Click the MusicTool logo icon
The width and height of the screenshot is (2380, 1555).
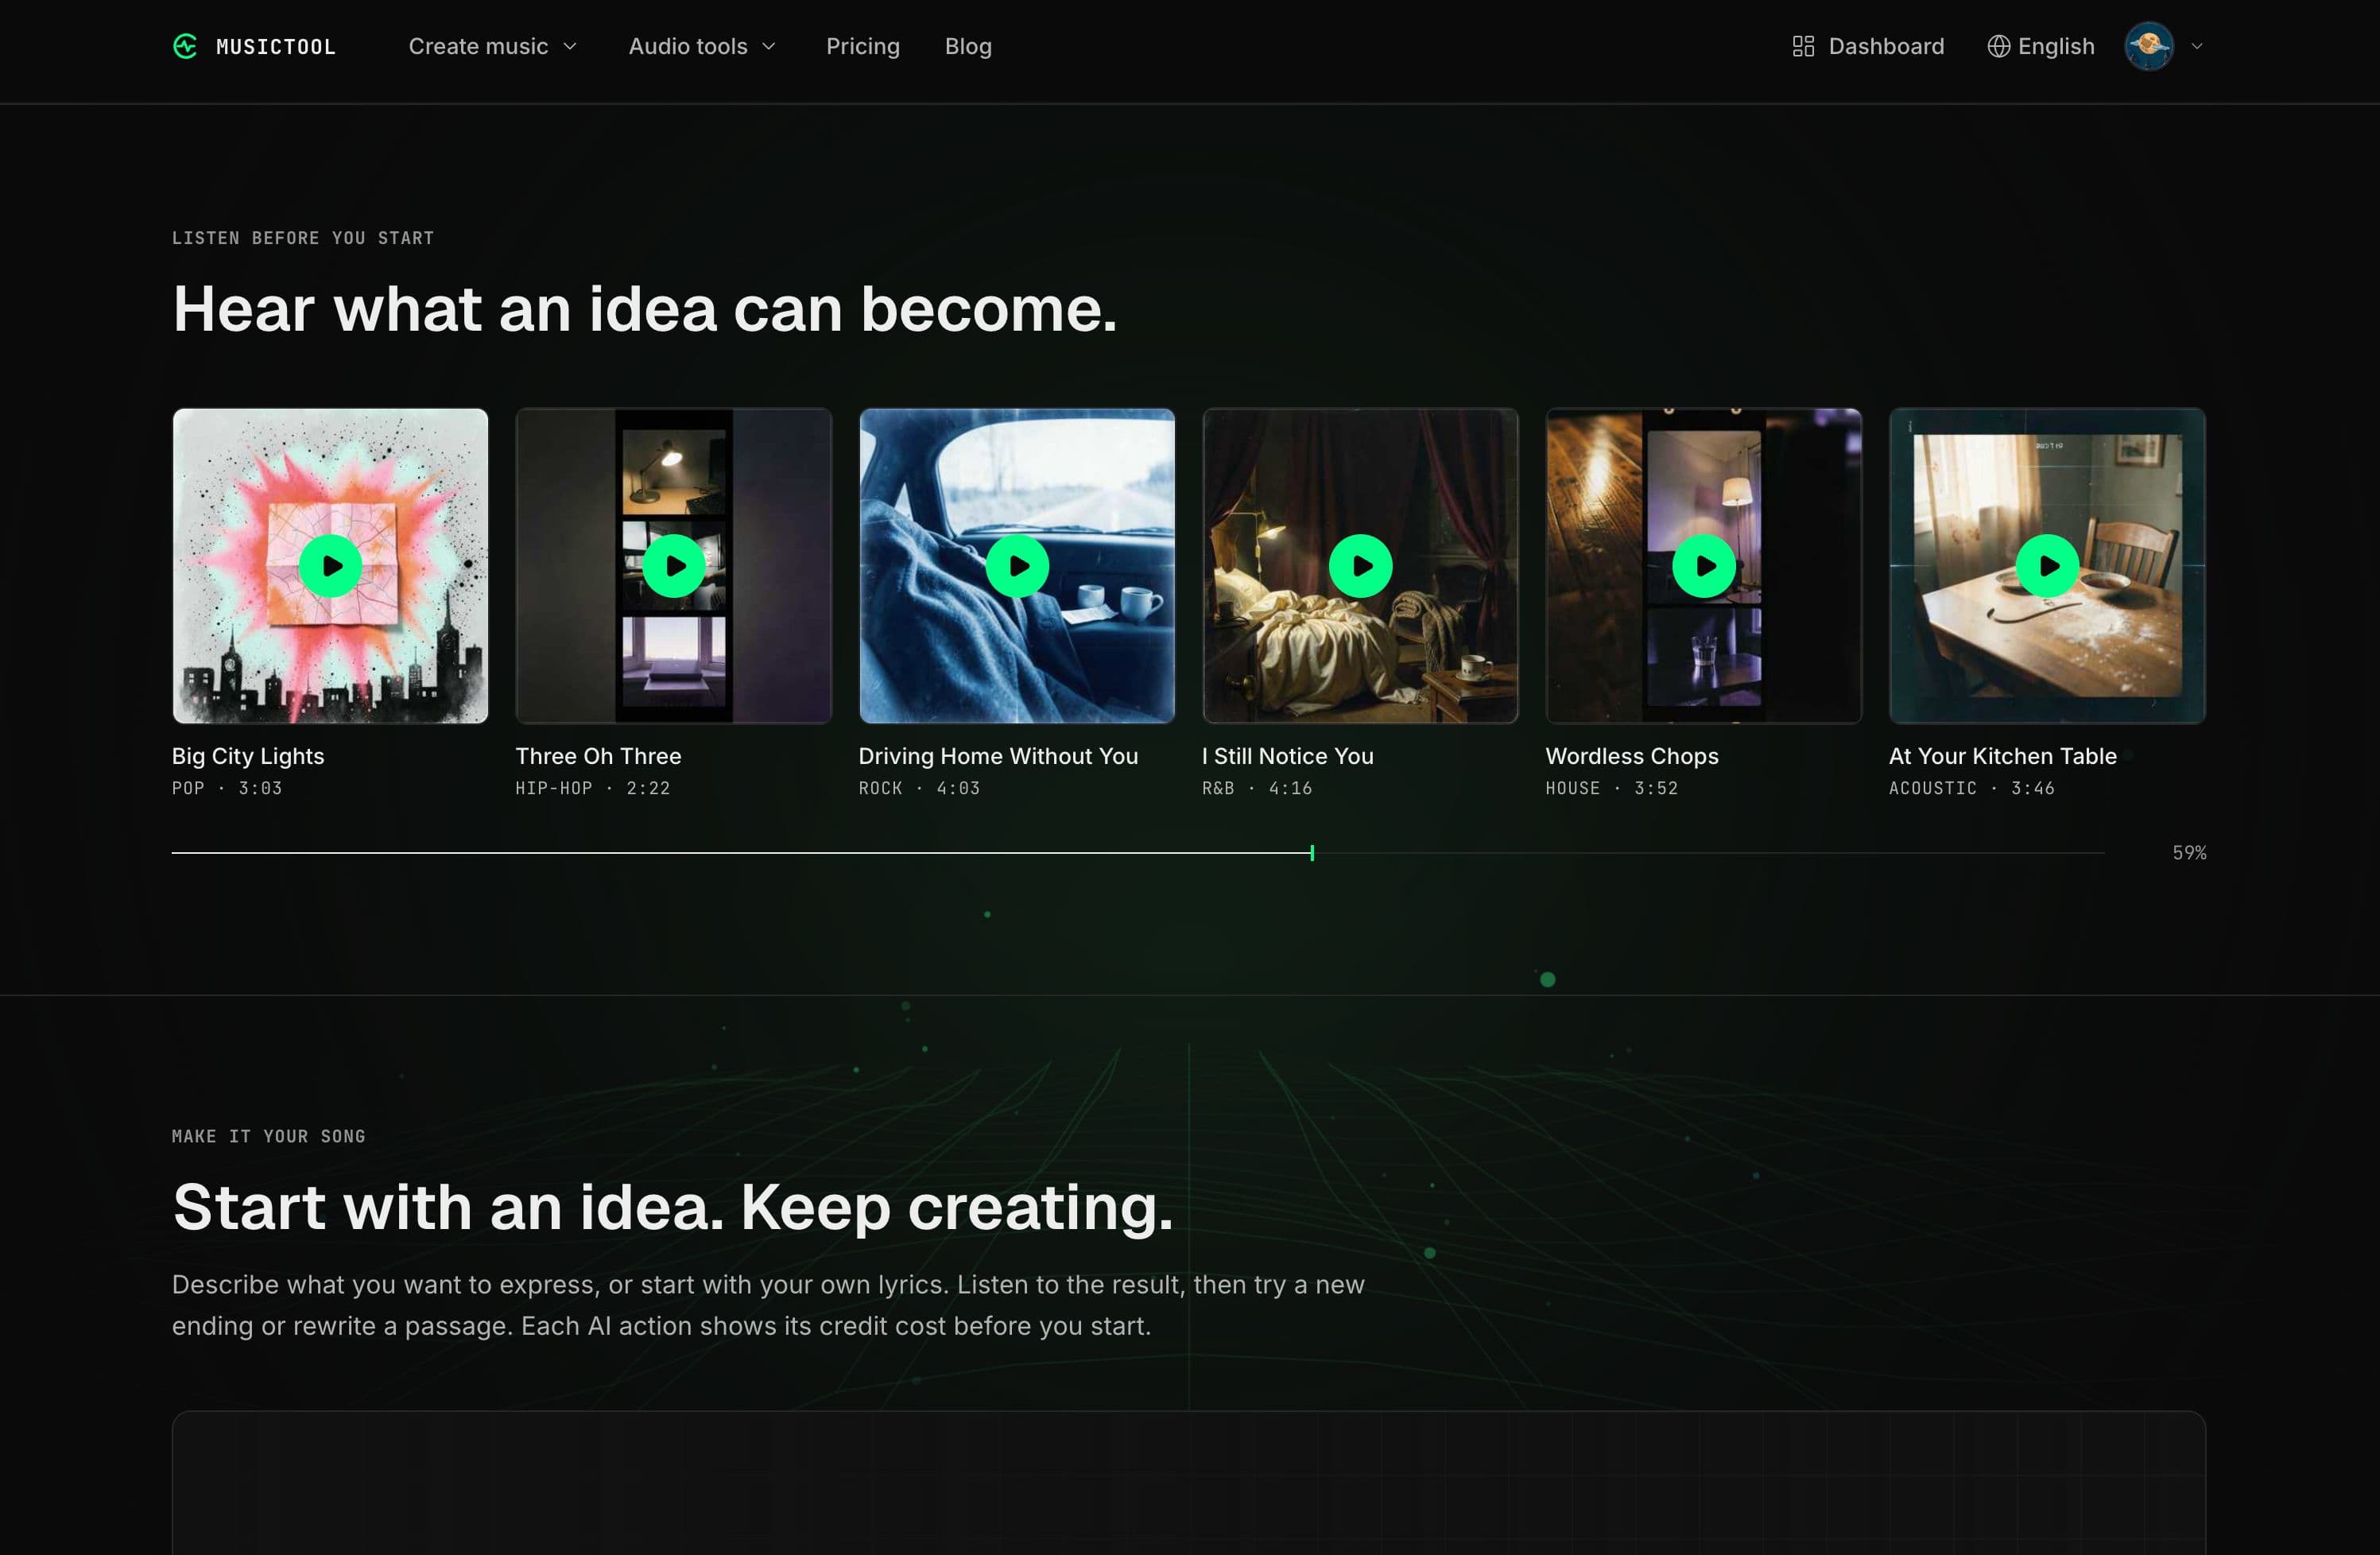tap(185, 46)
